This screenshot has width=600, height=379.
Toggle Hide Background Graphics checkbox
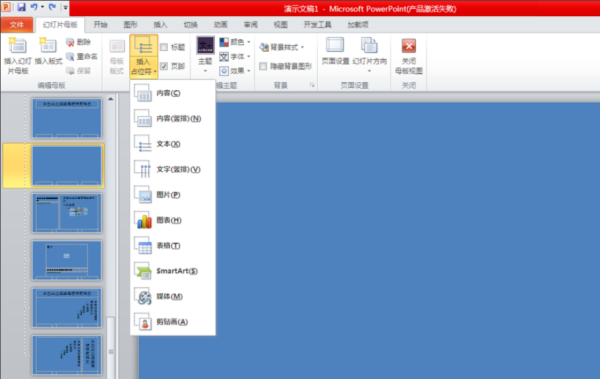tap(263, 66)
